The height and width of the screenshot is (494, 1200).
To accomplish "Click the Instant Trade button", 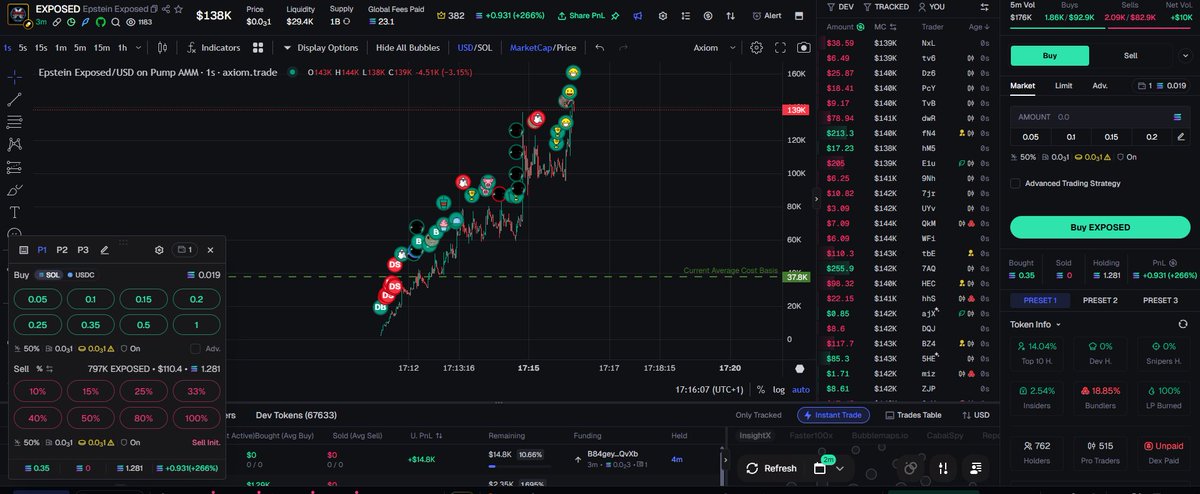I will pos(833,415).
